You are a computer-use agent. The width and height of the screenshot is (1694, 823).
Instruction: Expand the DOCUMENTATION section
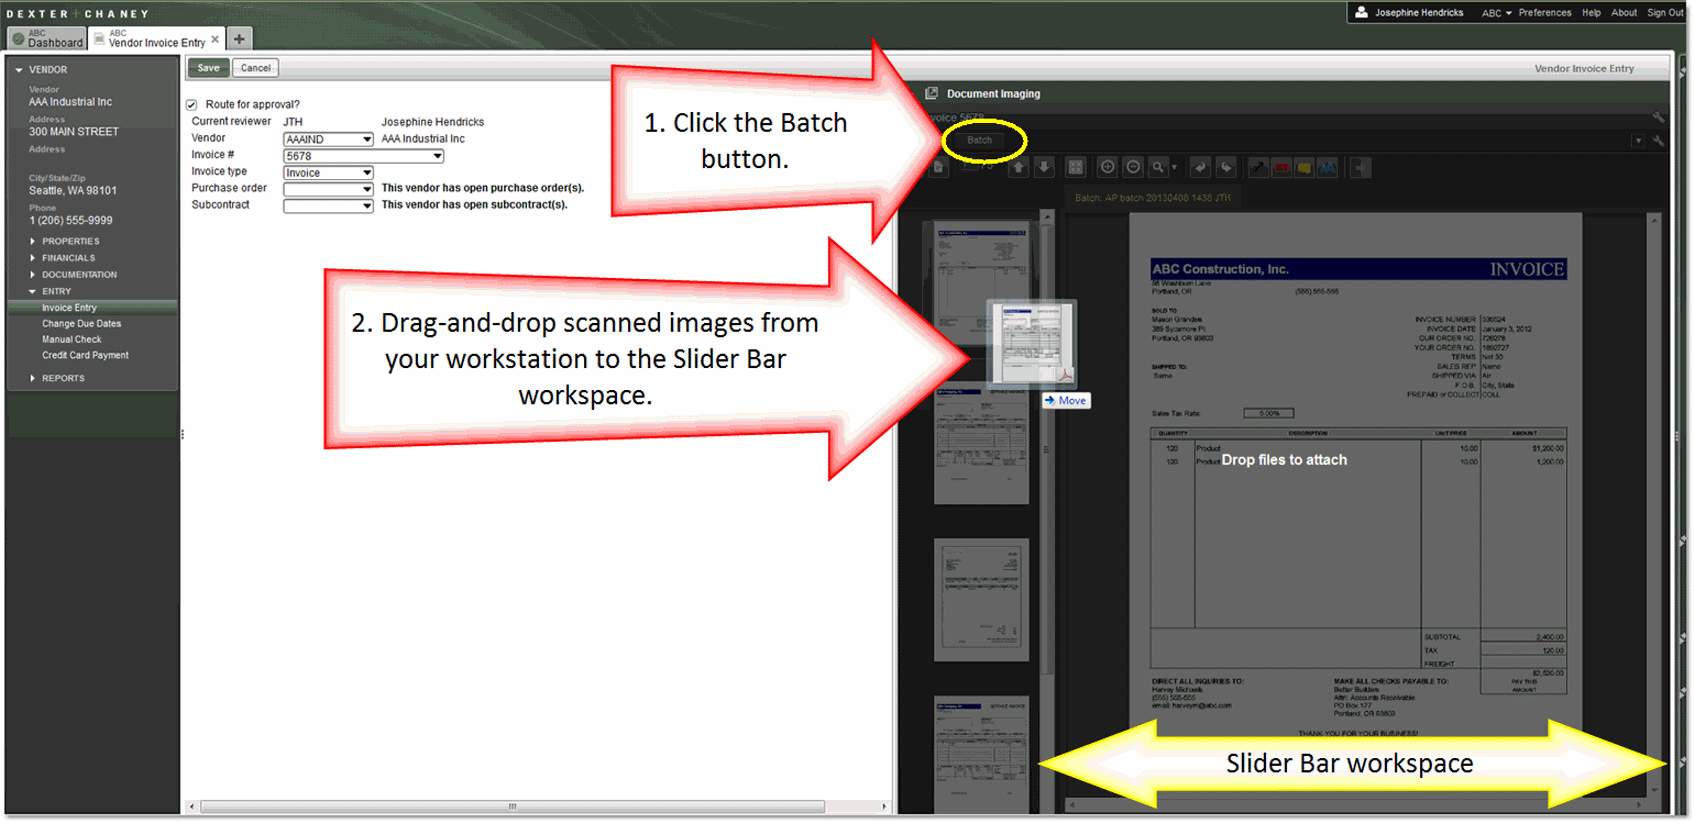pyautogui.click(x=33, y=274)
